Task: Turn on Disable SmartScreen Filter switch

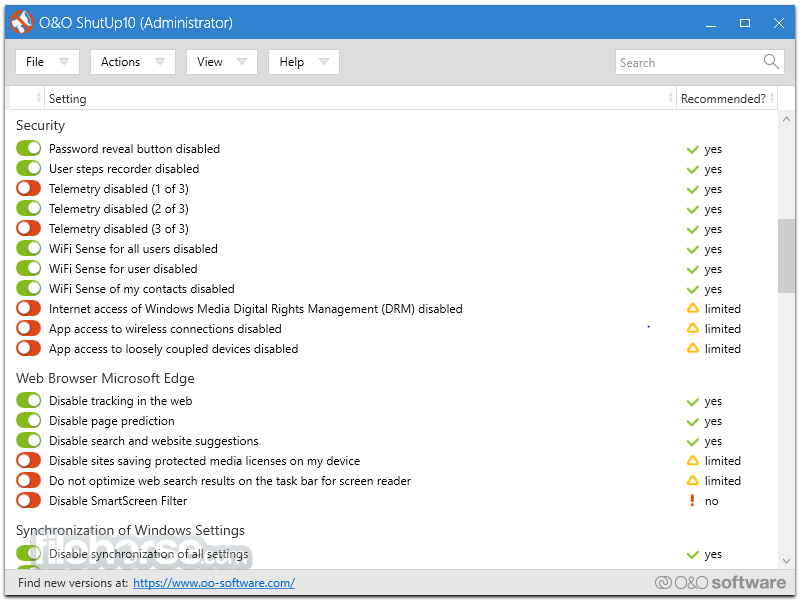Action: click(x=29, y=501)
